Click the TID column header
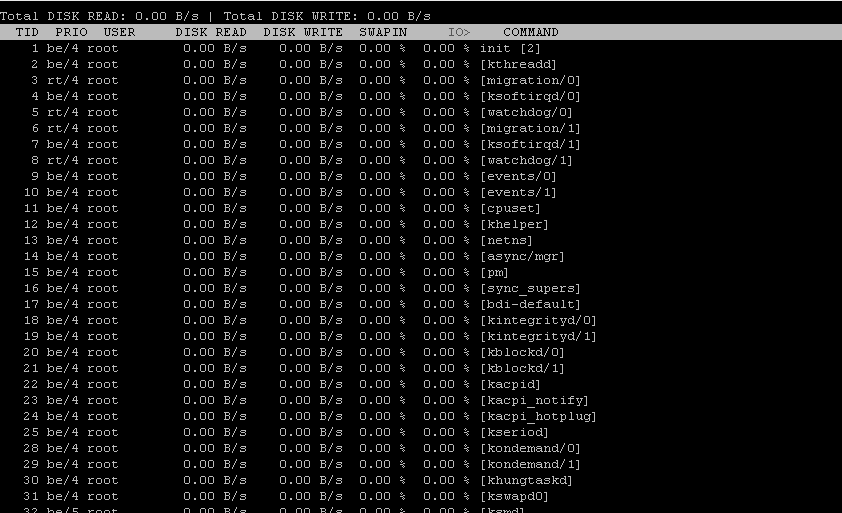This screenshot has height=513, width=842. tap(27, 32)
